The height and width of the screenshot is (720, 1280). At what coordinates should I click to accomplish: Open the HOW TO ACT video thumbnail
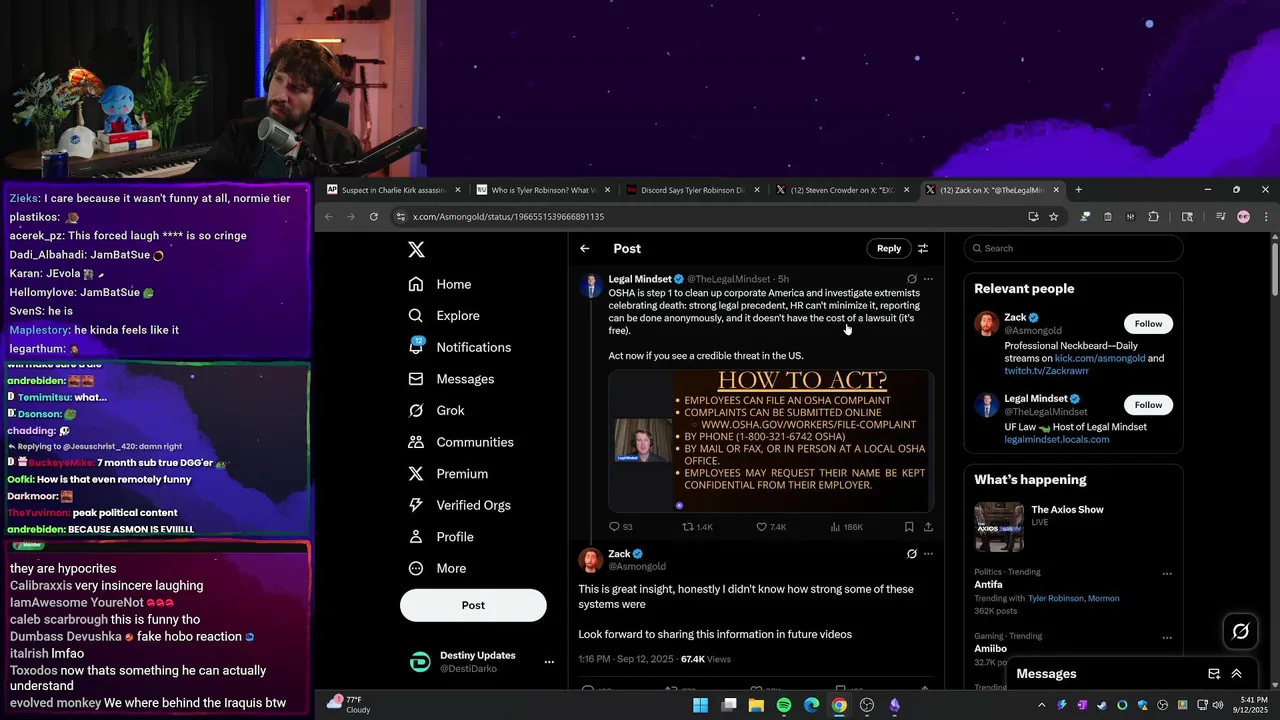pos(771,441)
